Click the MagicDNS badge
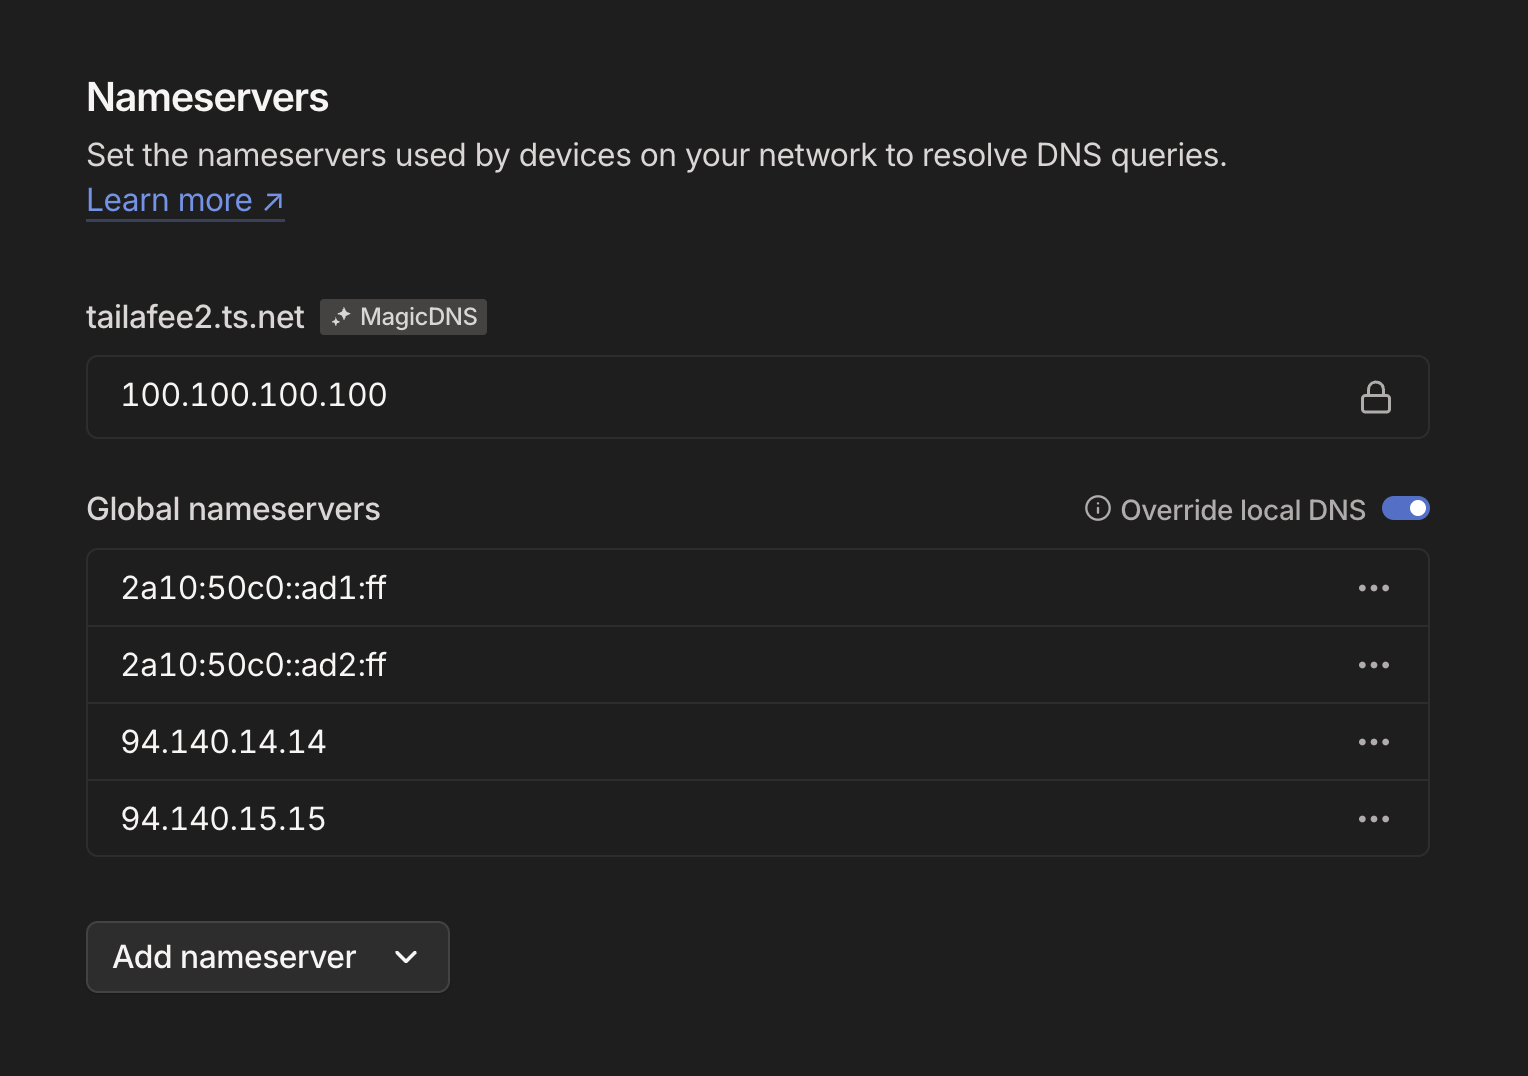 pos(403,317)
